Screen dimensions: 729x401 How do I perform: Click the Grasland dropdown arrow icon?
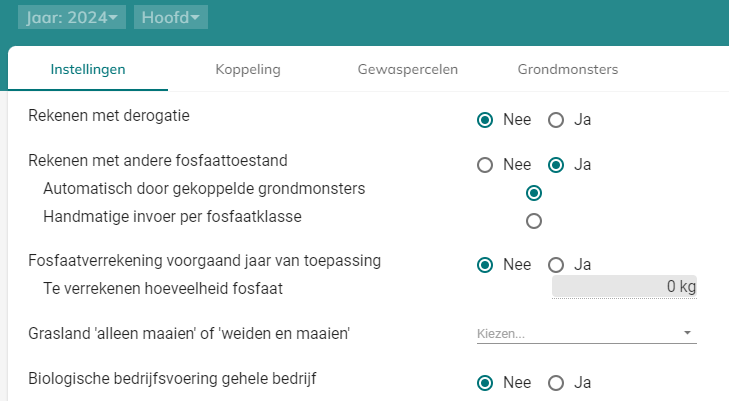click(x=687, y=333)
